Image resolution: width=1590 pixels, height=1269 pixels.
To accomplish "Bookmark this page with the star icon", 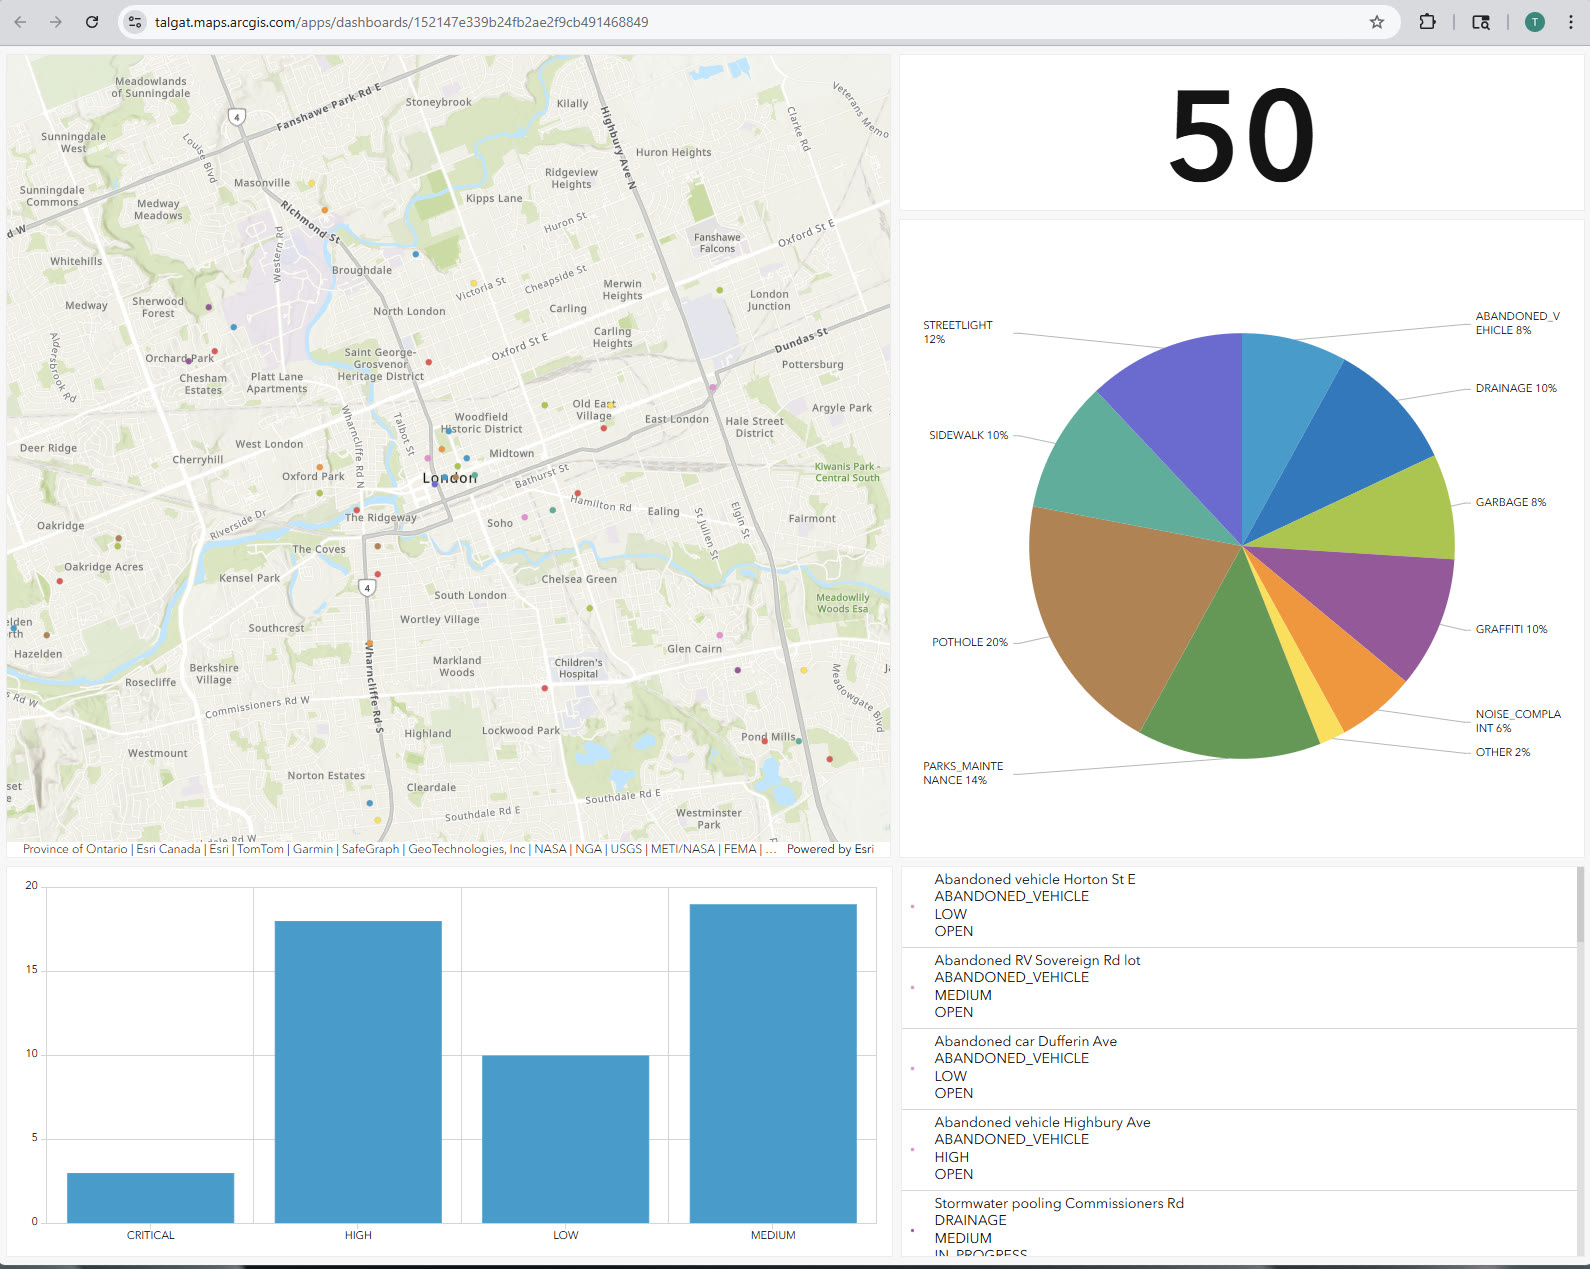I will (x=1377, y=22).
